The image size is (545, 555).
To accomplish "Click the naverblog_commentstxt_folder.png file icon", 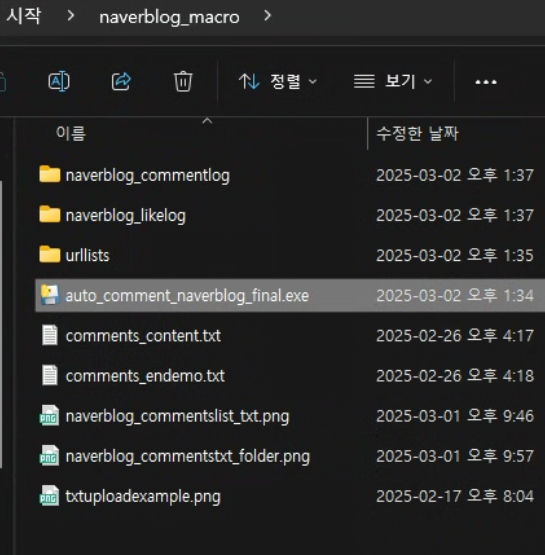I will pos(49,456).
